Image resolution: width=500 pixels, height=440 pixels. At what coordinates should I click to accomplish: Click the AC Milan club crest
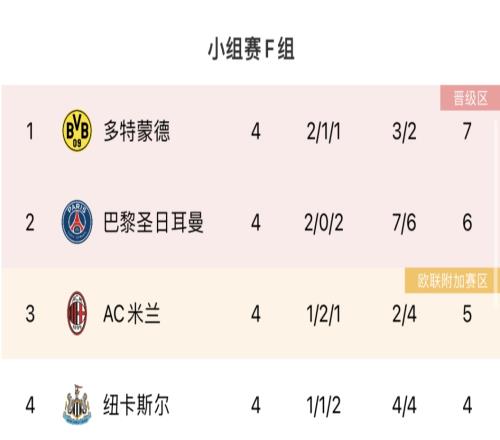(x=77, y=313)
